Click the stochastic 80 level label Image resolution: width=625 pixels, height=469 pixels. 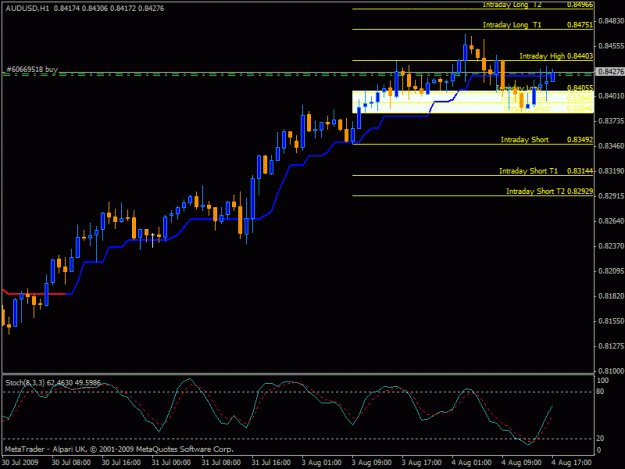click(600, 392)
